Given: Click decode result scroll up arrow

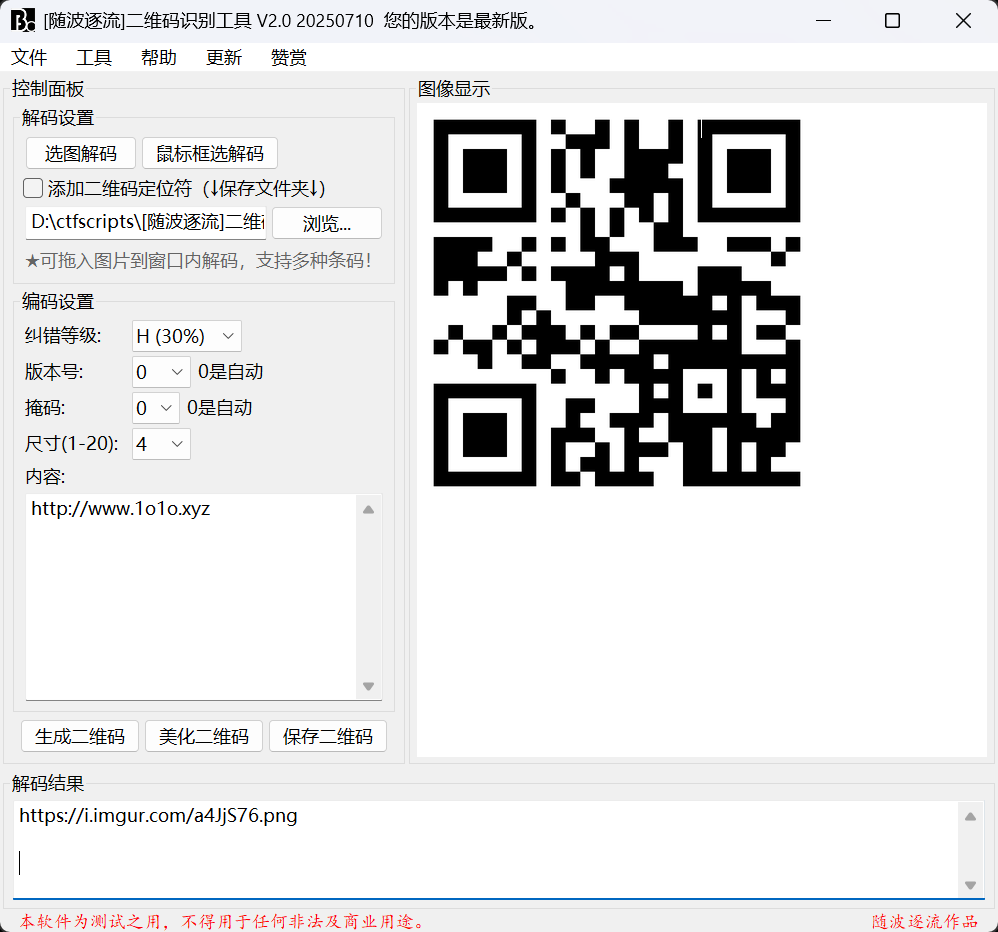Looking at the screenshot, I should click(x=971, y=817).
